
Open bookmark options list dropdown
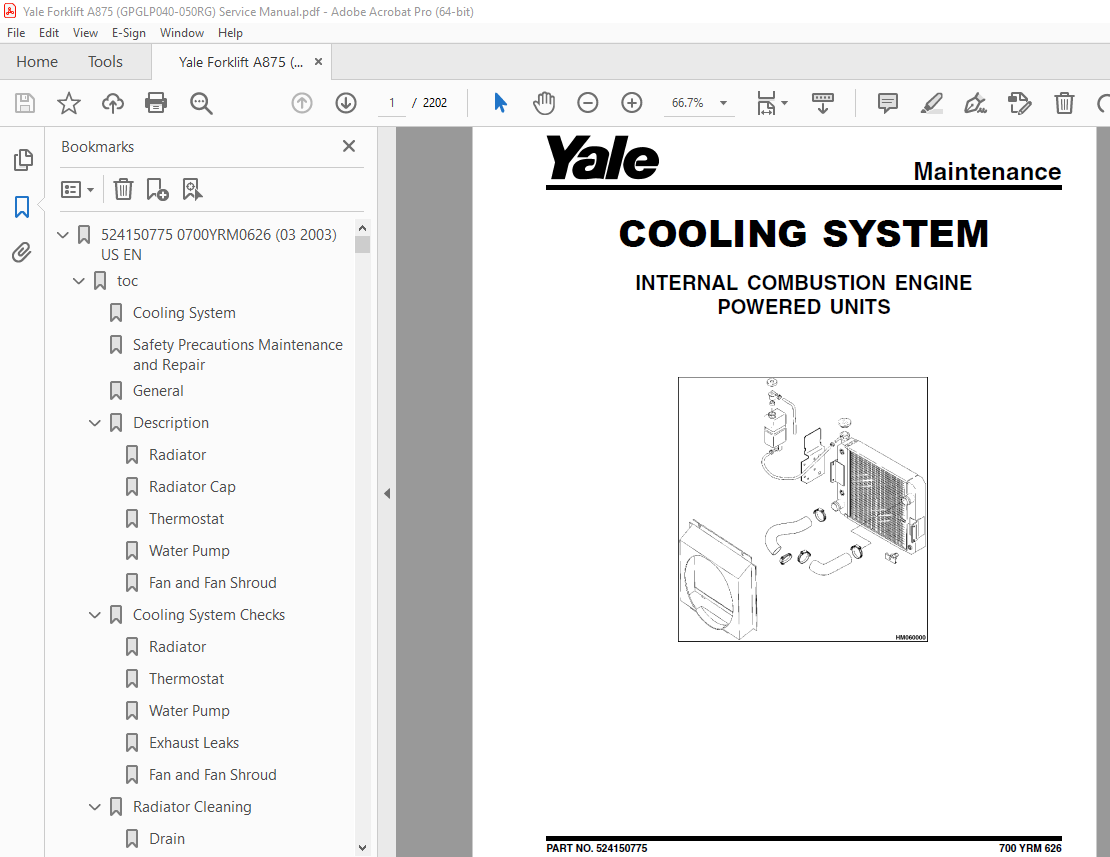click(x=77, y=190)
